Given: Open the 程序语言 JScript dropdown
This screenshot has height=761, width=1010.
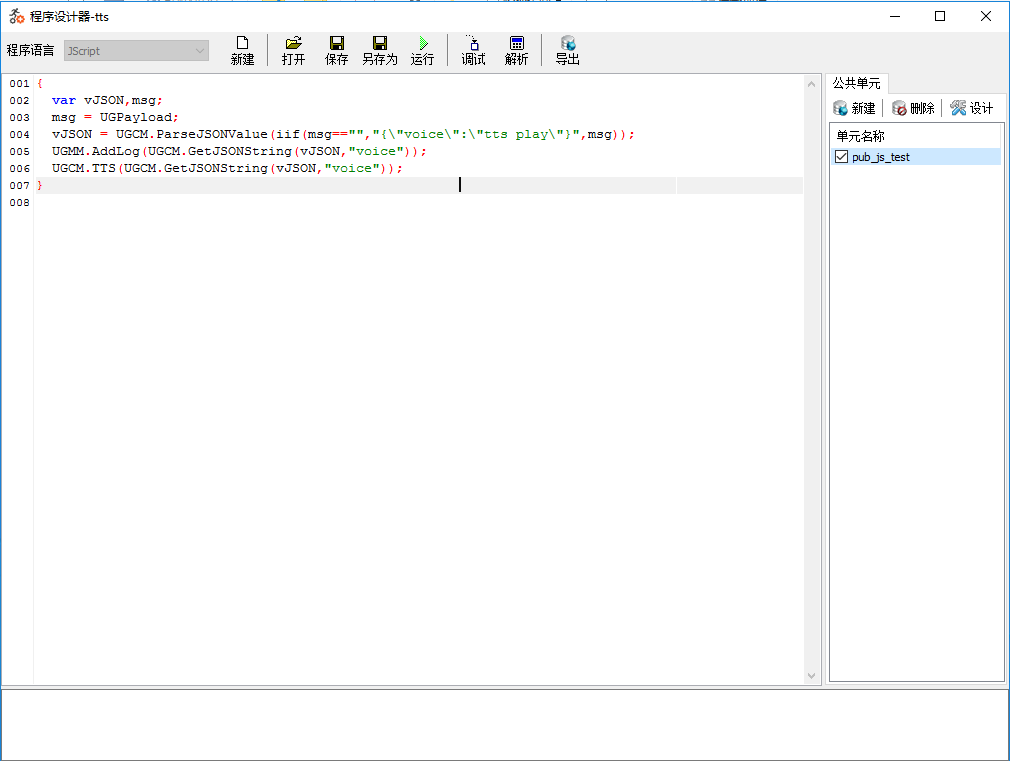Looking at the screenshot, I should [136, 51].
